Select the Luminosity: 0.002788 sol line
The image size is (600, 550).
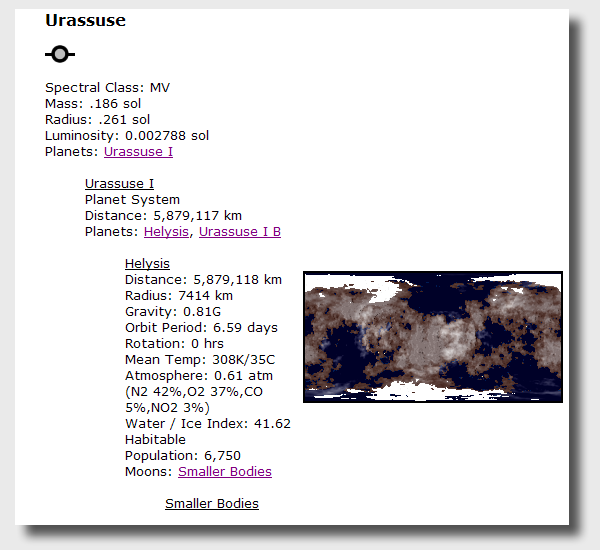point(127,136)
